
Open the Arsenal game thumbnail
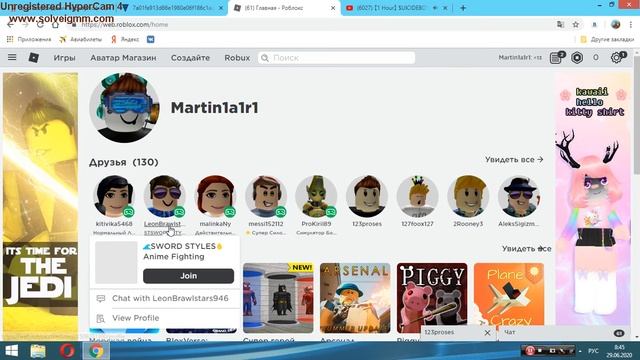(x=355, y=298)
